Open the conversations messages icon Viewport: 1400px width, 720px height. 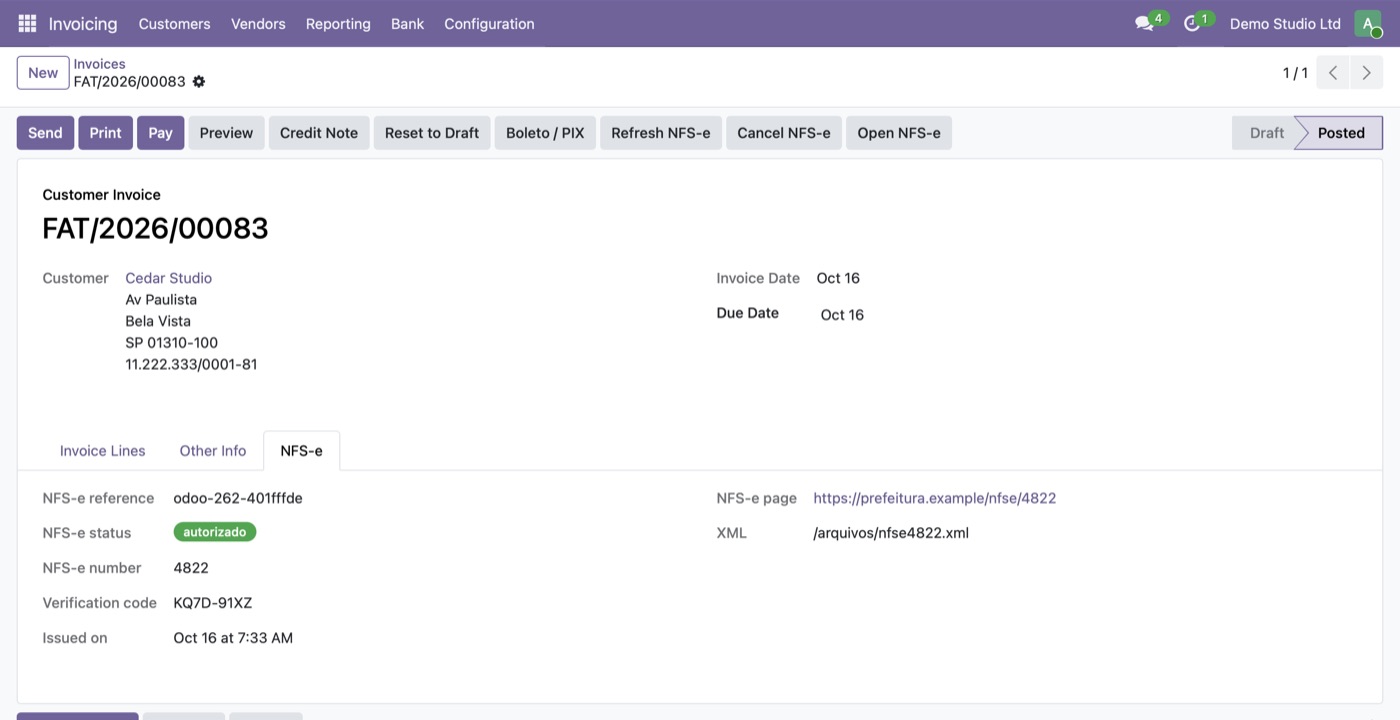[x=1144, y=23]
